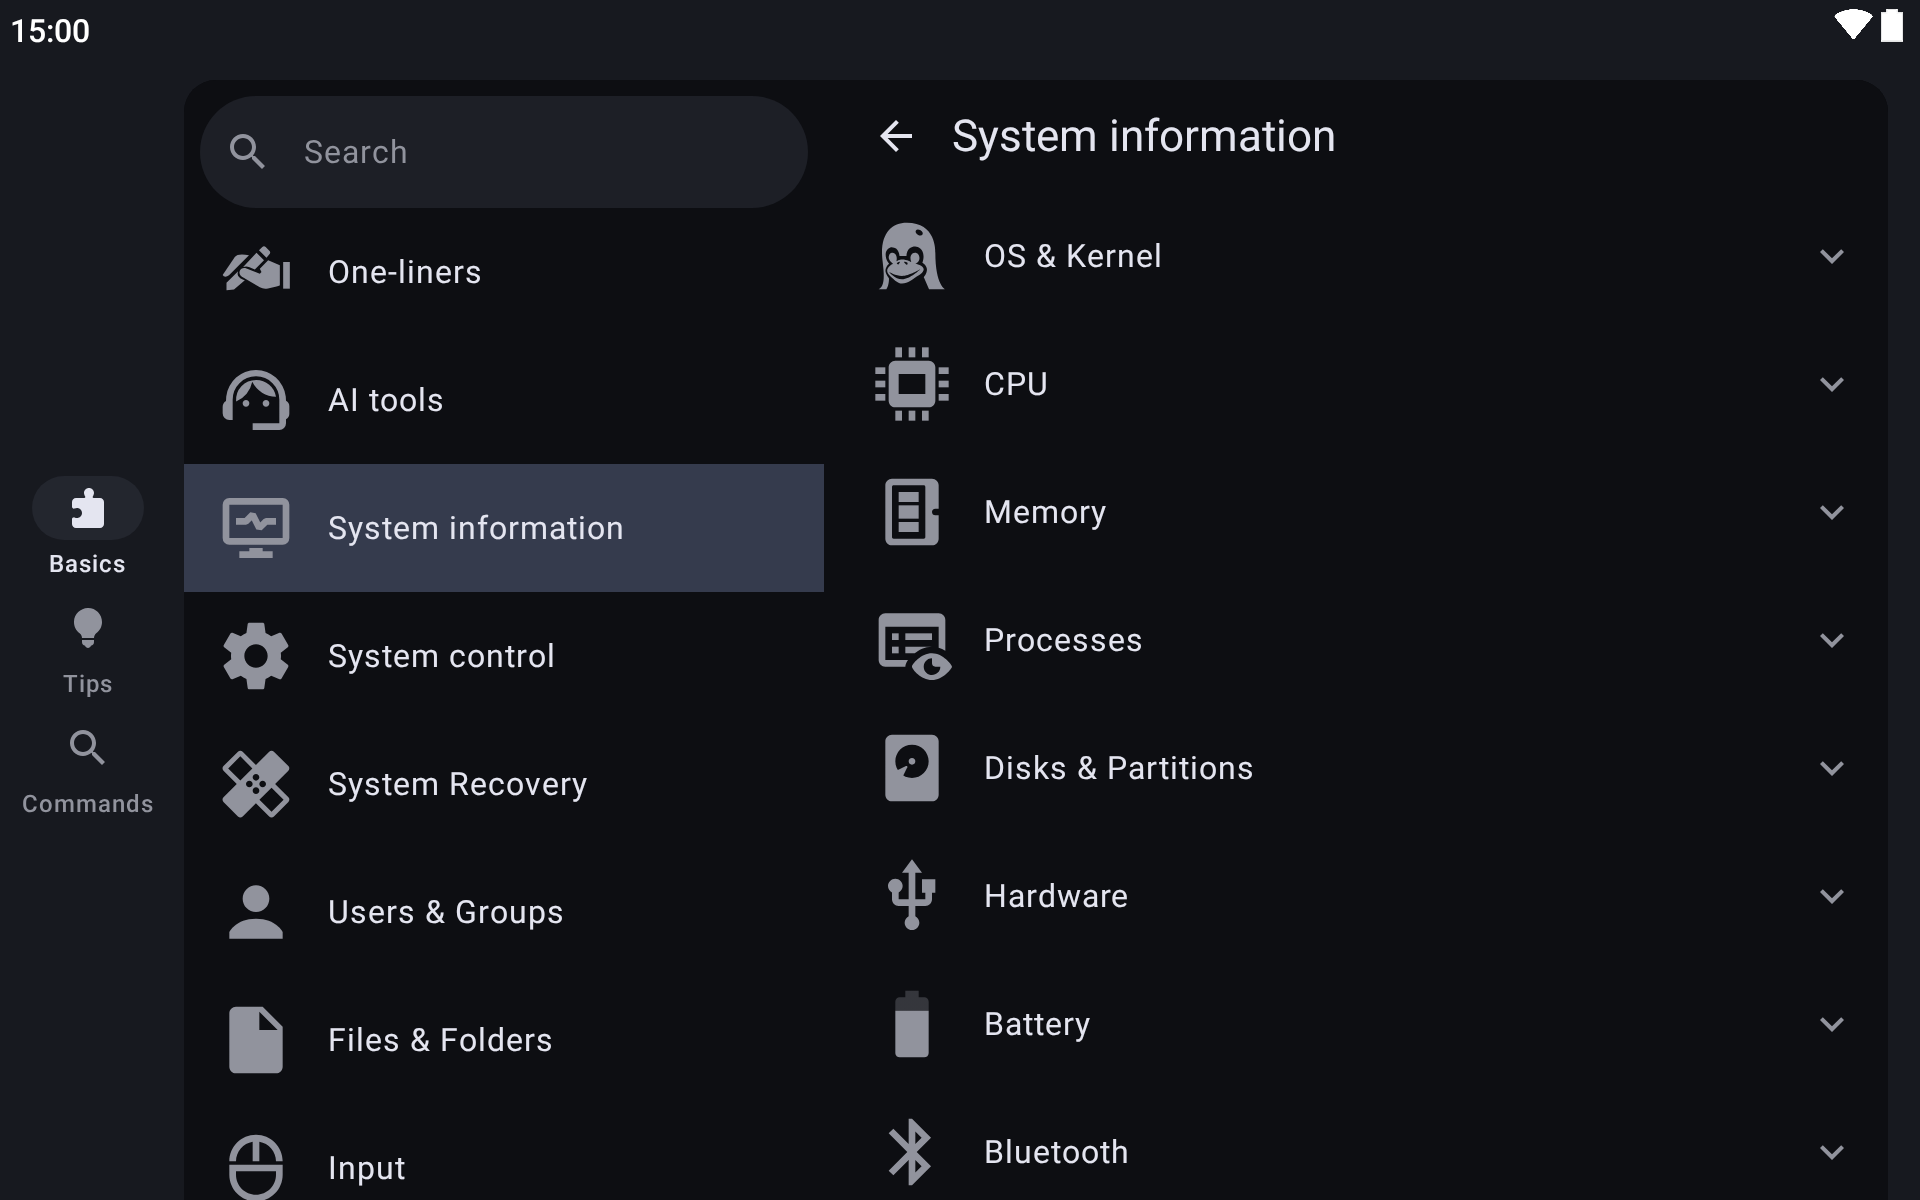Focus the Search input field
This screenshot has width=1920, height=1200.
pos(504,152)
